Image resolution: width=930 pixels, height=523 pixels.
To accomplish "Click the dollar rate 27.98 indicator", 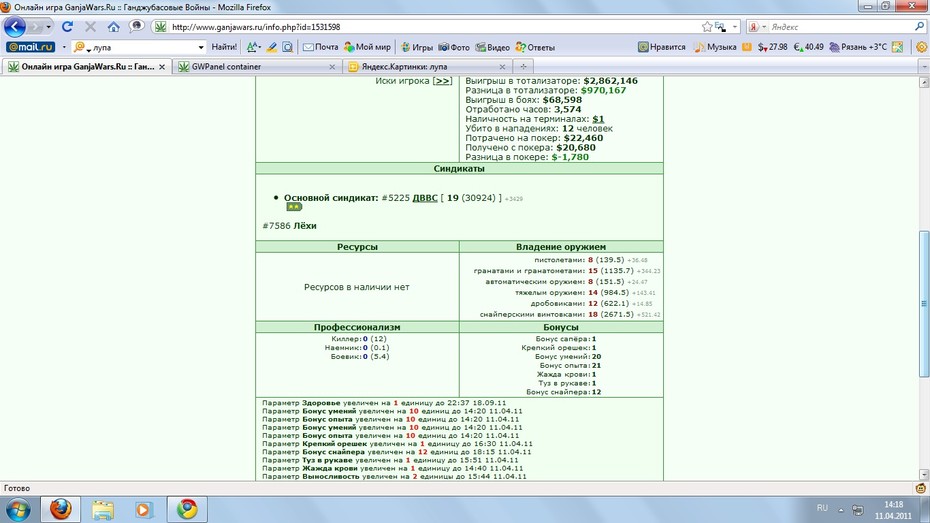I will click(x=772, y=47).
